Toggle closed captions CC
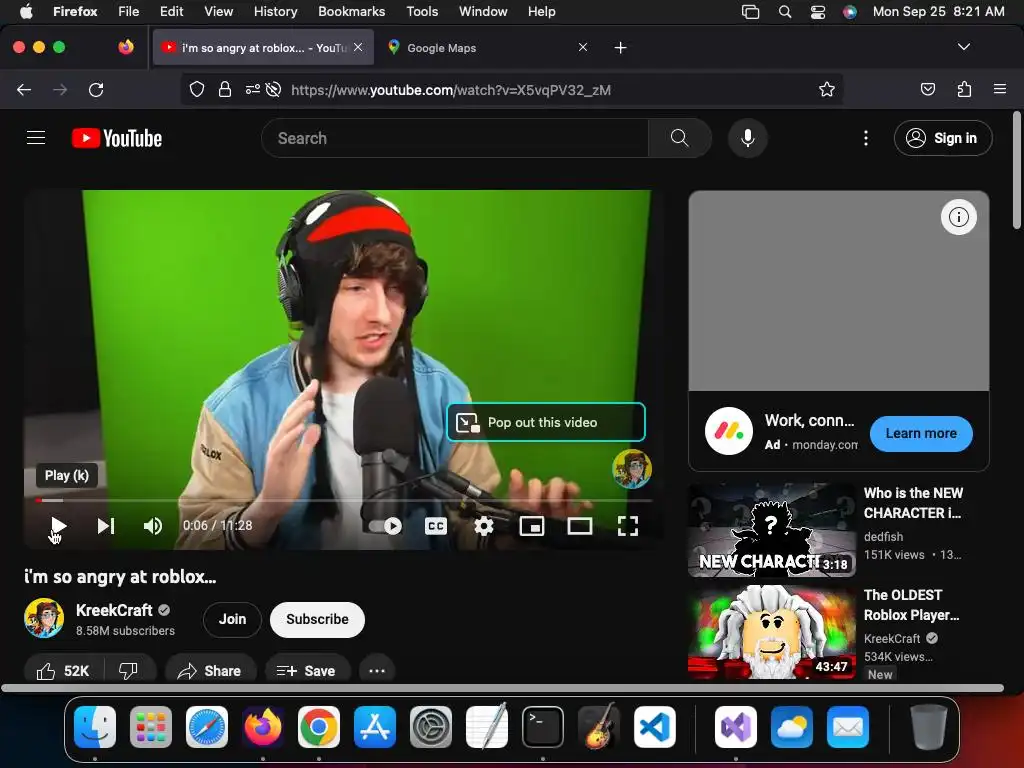 [436, 526]
